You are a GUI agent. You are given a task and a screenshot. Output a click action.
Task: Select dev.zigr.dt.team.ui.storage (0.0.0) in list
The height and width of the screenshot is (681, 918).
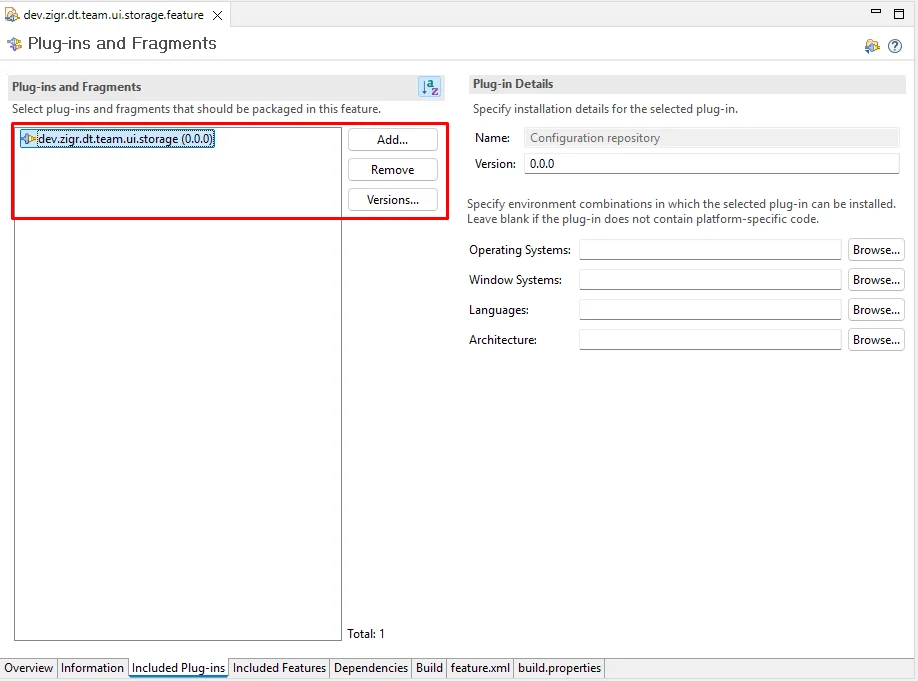click(118, 139)
